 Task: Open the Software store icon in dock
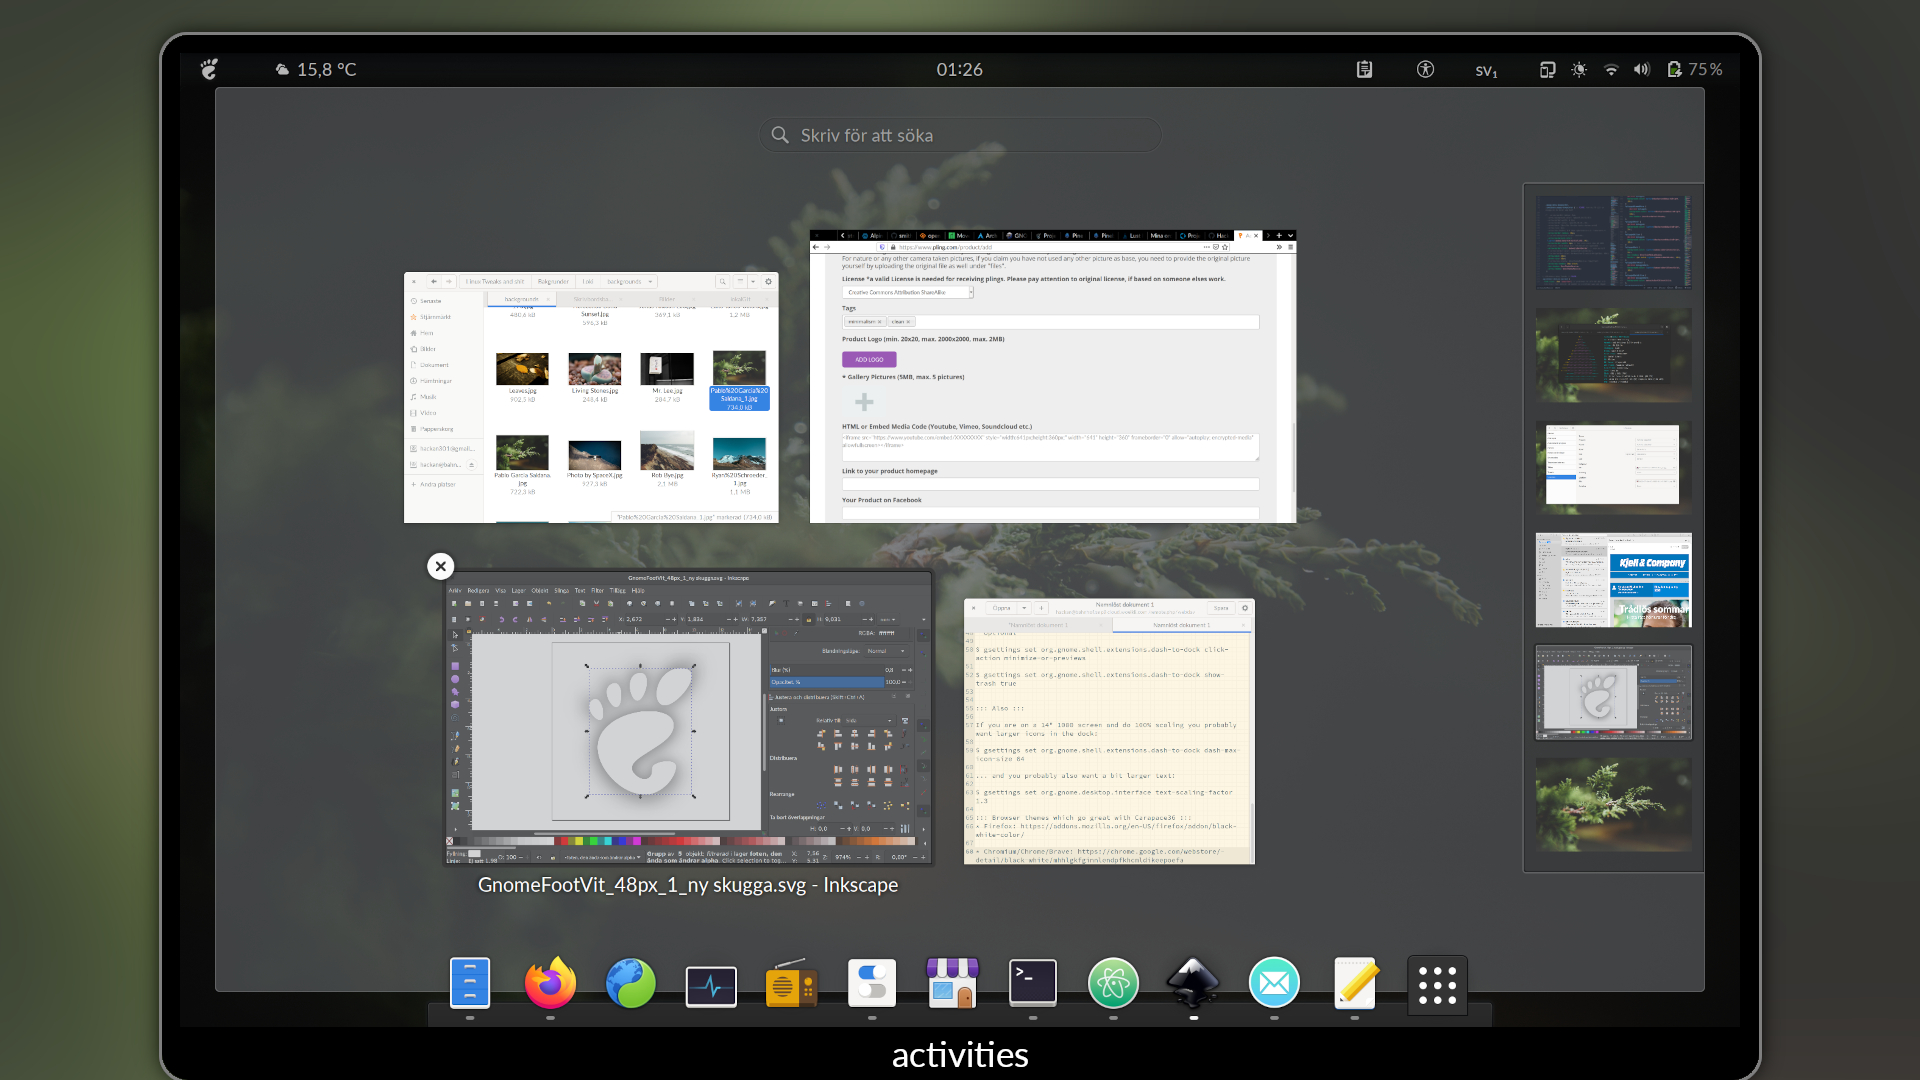click(952, 984)
